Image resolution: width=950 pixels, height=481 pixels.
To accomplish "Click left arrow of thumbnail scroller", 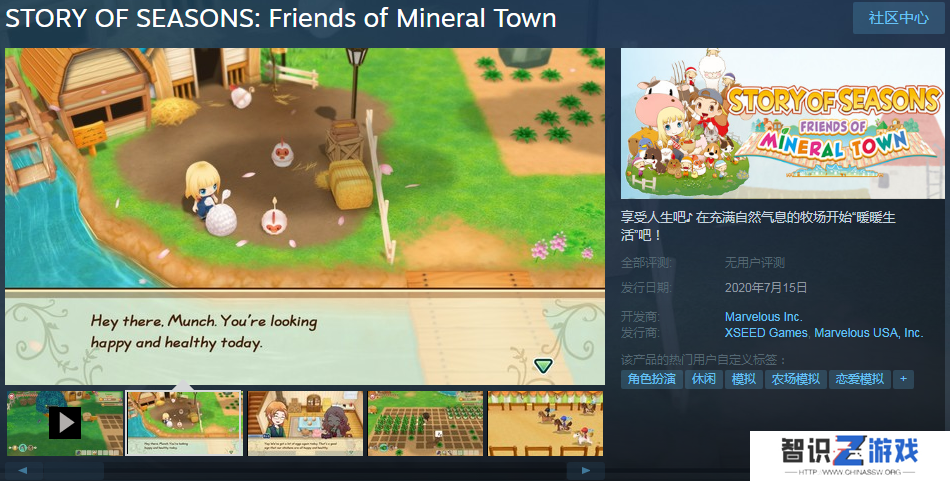I will click(x=23, y=471).
